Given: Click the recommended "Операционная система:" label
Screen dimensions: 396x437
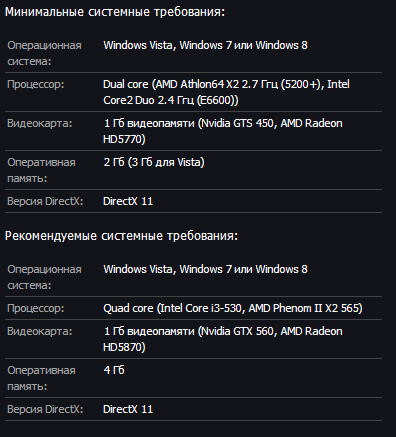Looking at the screenshot, I should (x=44, y=277).
